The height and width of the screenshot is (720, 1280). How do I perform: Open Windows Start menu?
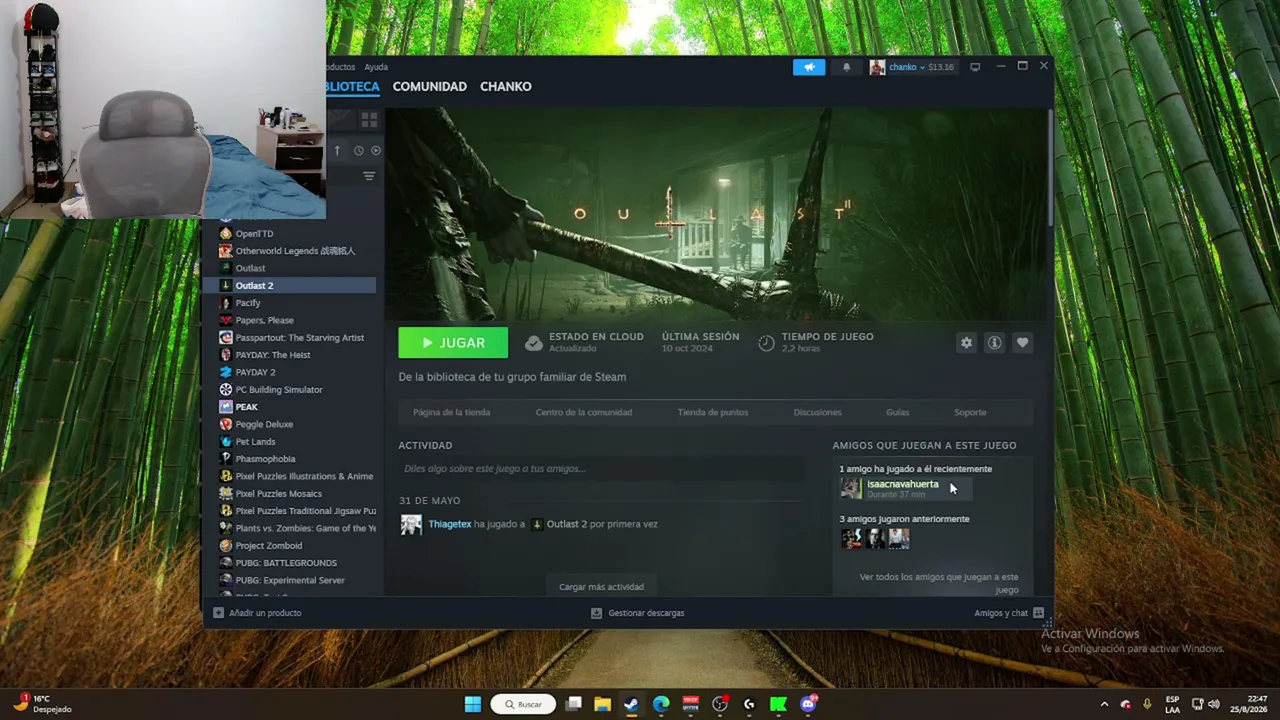473,704
